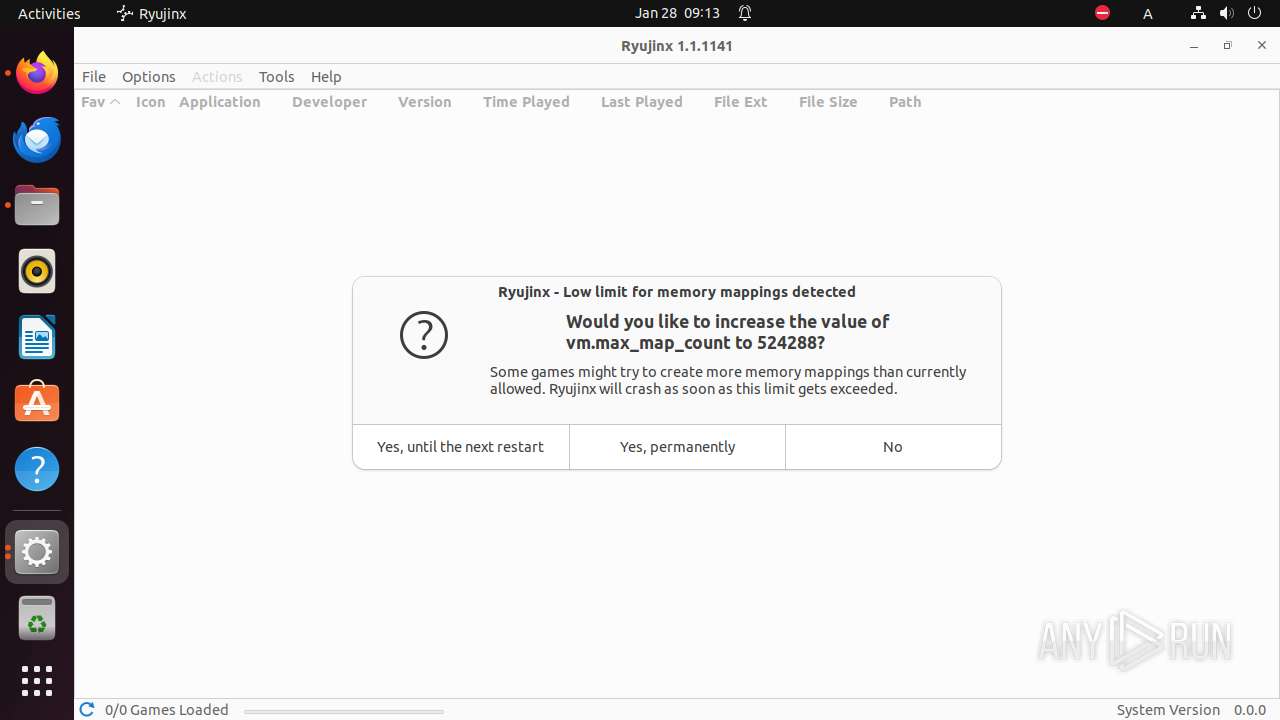Open the Options menu

(x=149, y=77)
